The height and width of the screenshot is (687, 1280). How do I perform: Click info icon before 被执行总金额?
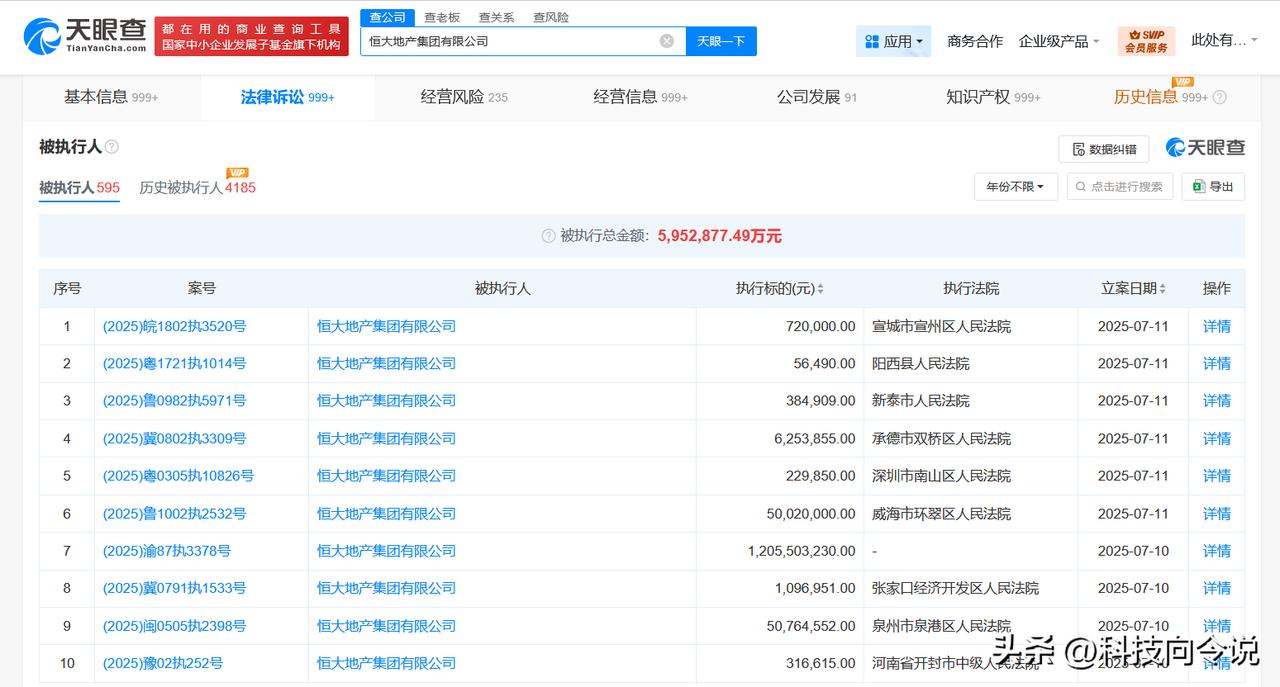(548, 236)
